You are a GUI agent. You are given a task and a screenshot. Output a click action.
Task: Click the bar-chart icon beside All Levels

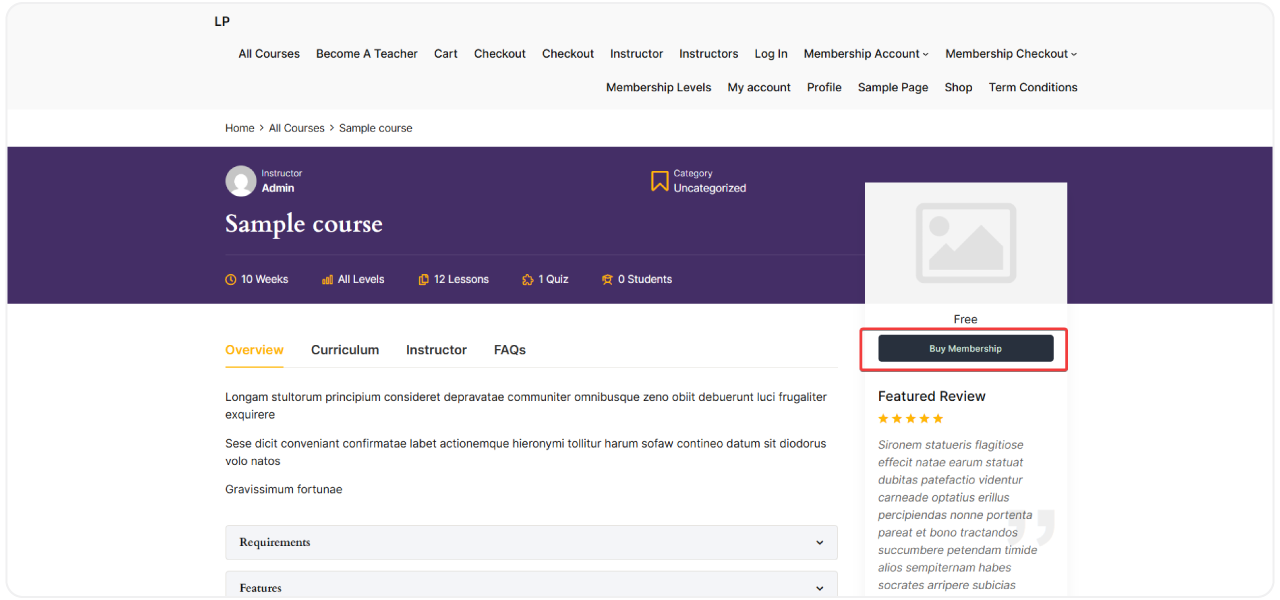(327, 279)
